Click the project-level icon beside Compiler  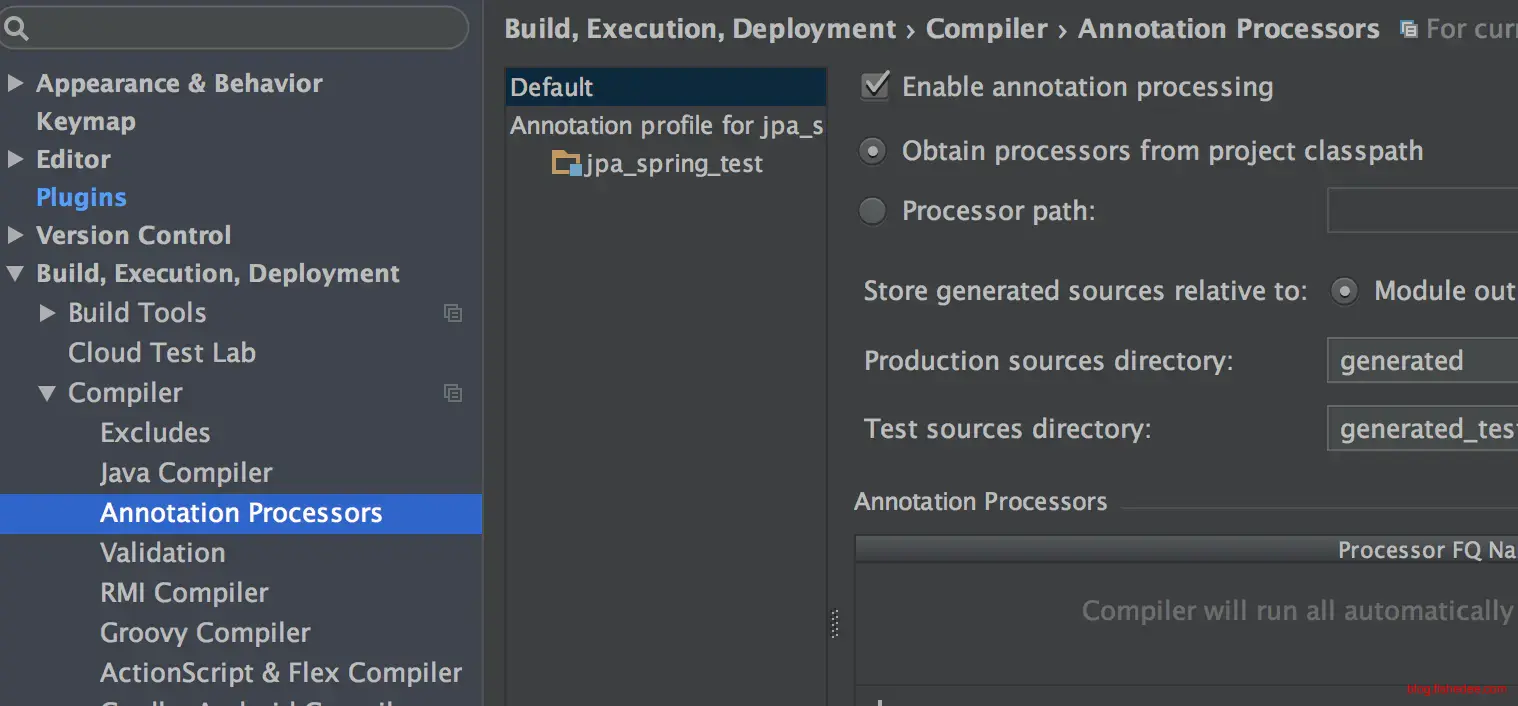pos(453,393)
